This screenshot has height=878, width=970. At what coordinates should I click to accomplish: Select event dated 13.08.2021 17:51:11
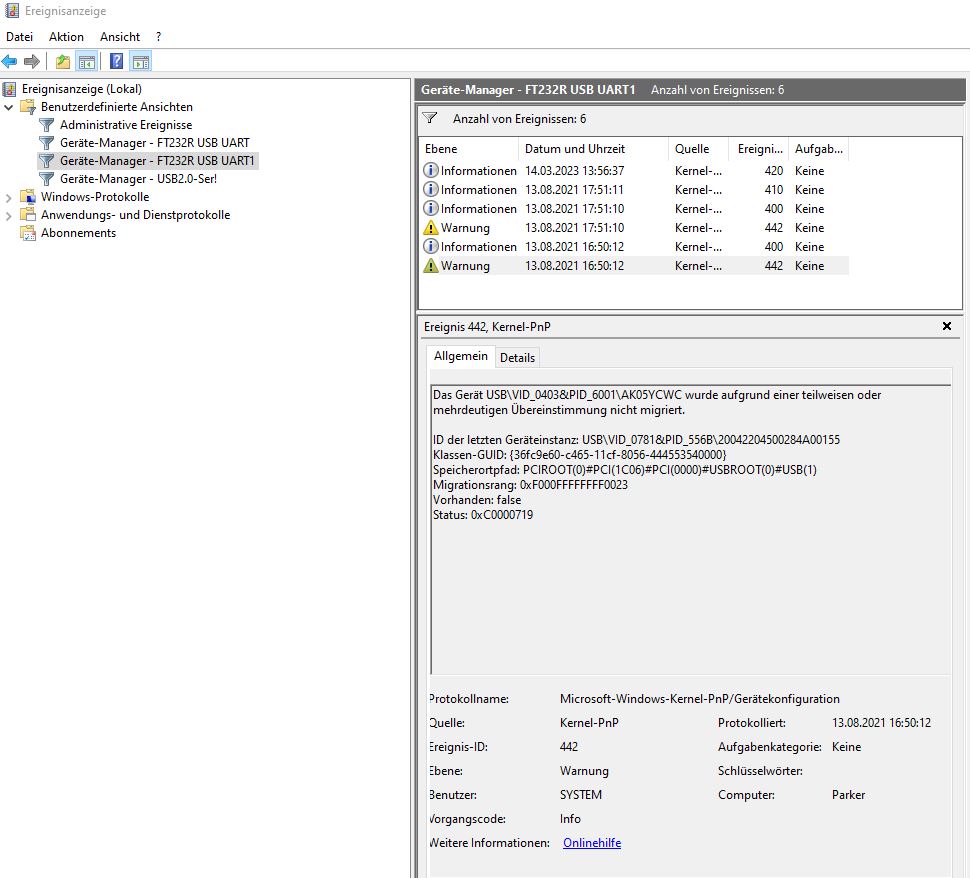point(635,189)
